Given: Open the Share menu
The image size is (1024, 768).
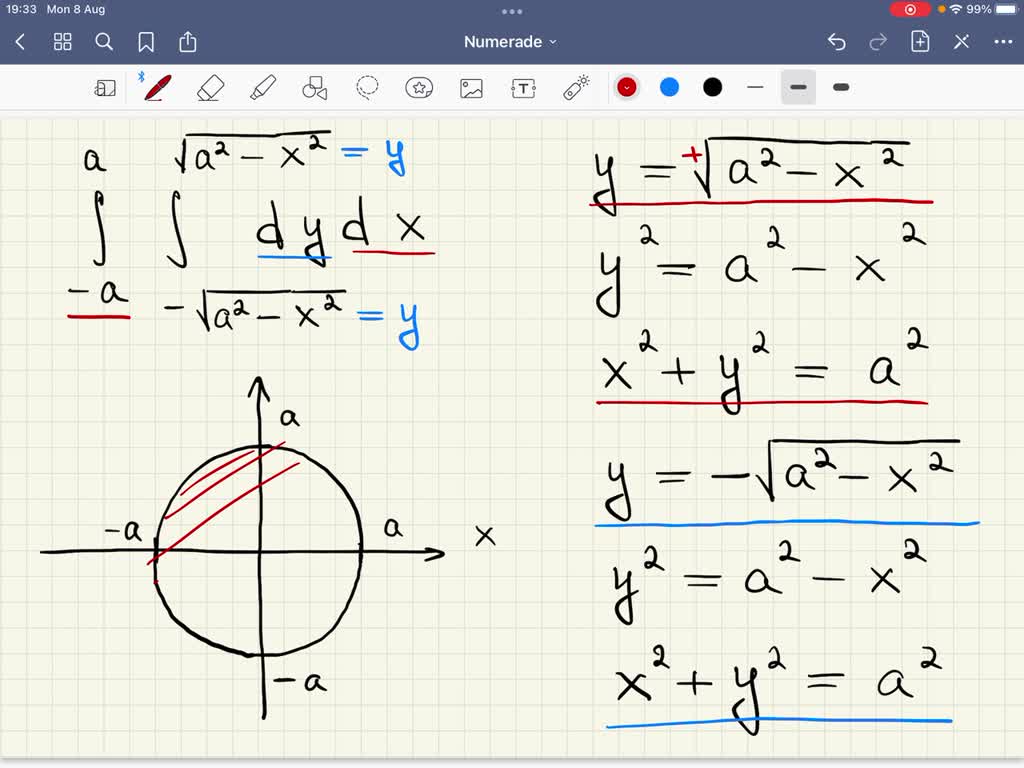Looking at the screenshot, I should click(188, 41).
